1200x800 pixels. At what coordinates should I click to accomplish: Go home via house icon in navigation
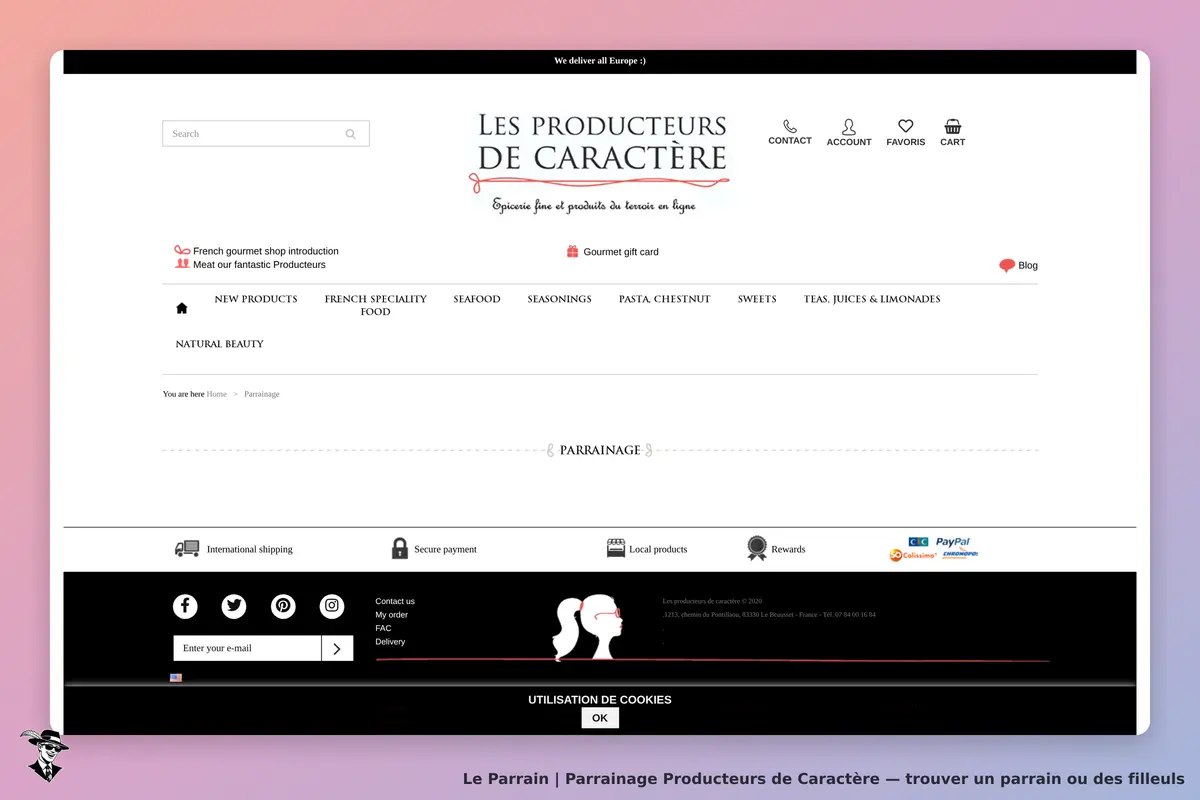(182, 308)
